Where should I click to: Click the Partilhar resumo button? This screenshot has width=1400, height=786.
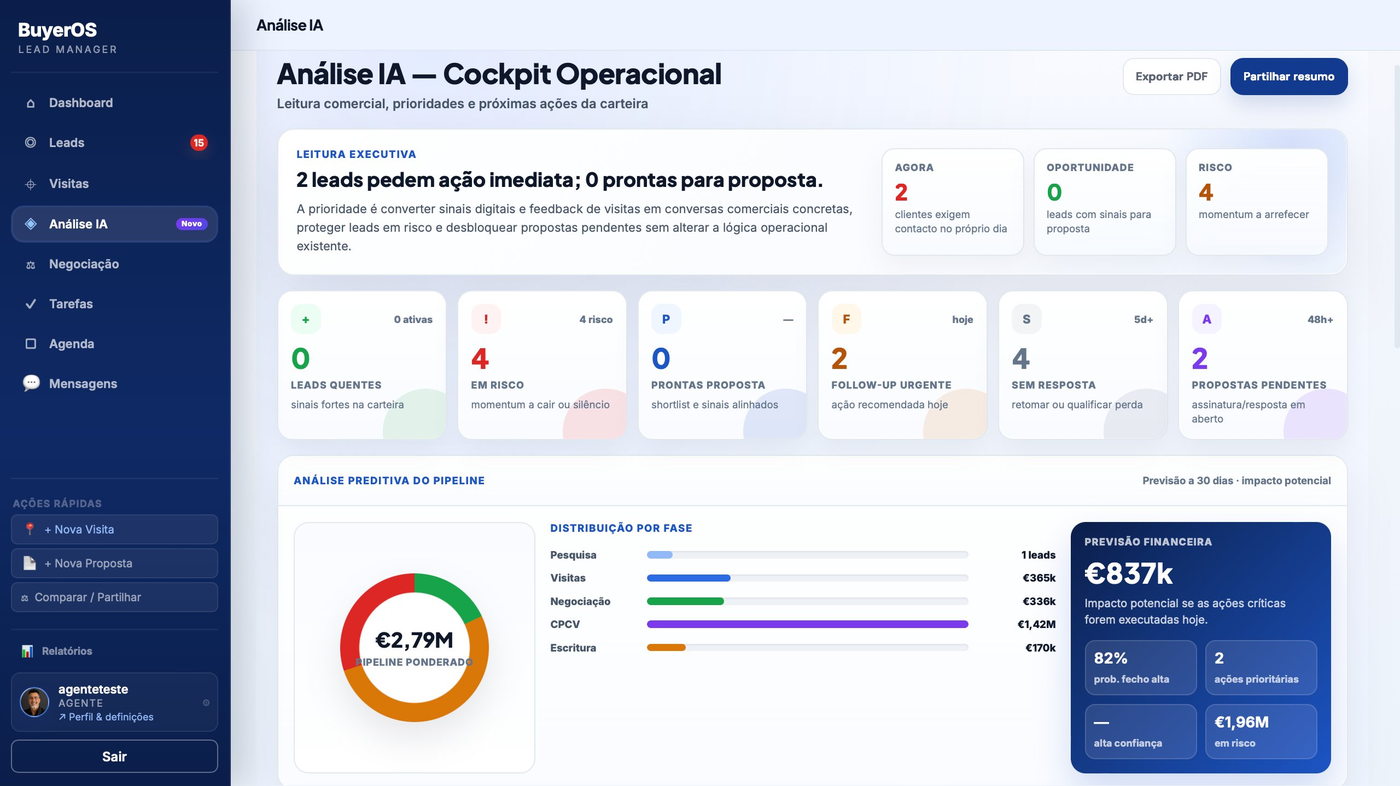pyautogui.click(x=1288, y=77)
